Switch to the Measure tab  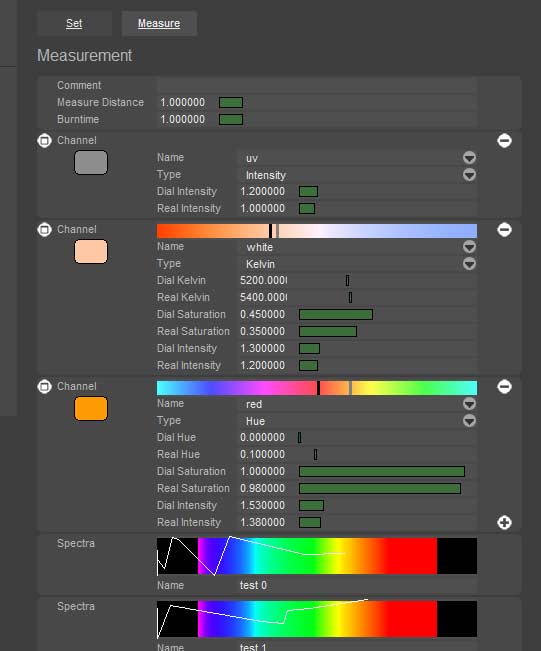point(159,24)
